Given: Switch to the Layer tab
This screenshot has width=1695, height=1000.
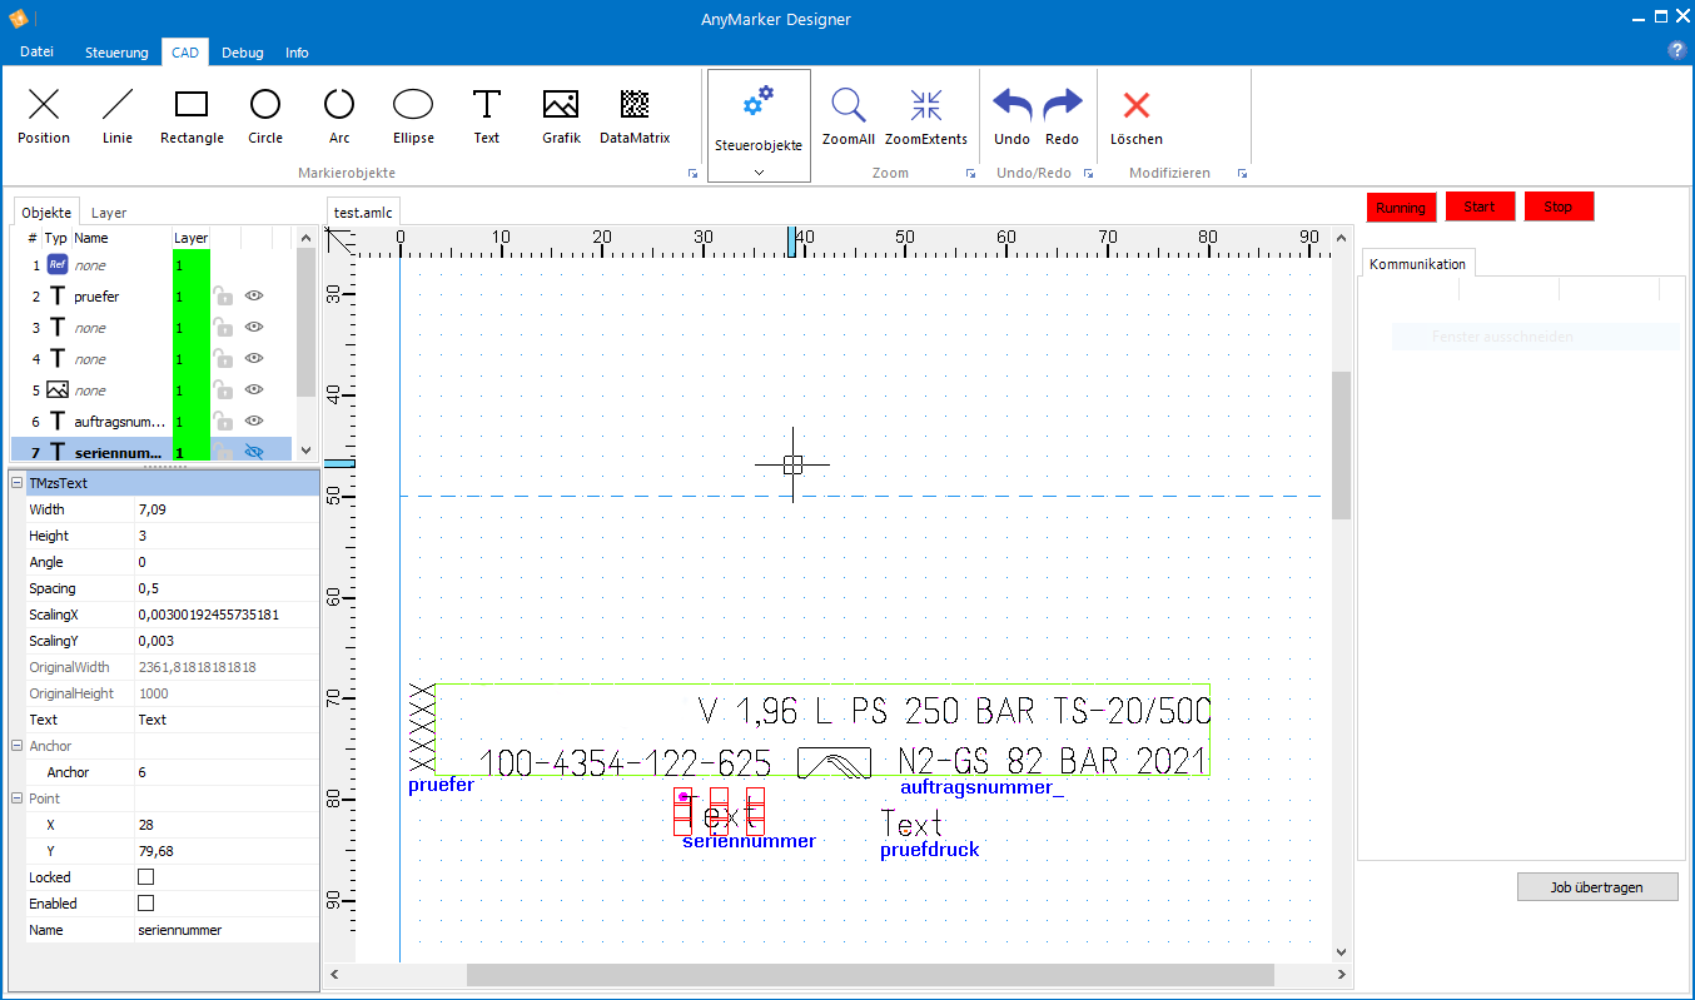Looking at the screenshot, I should [108, 213].
